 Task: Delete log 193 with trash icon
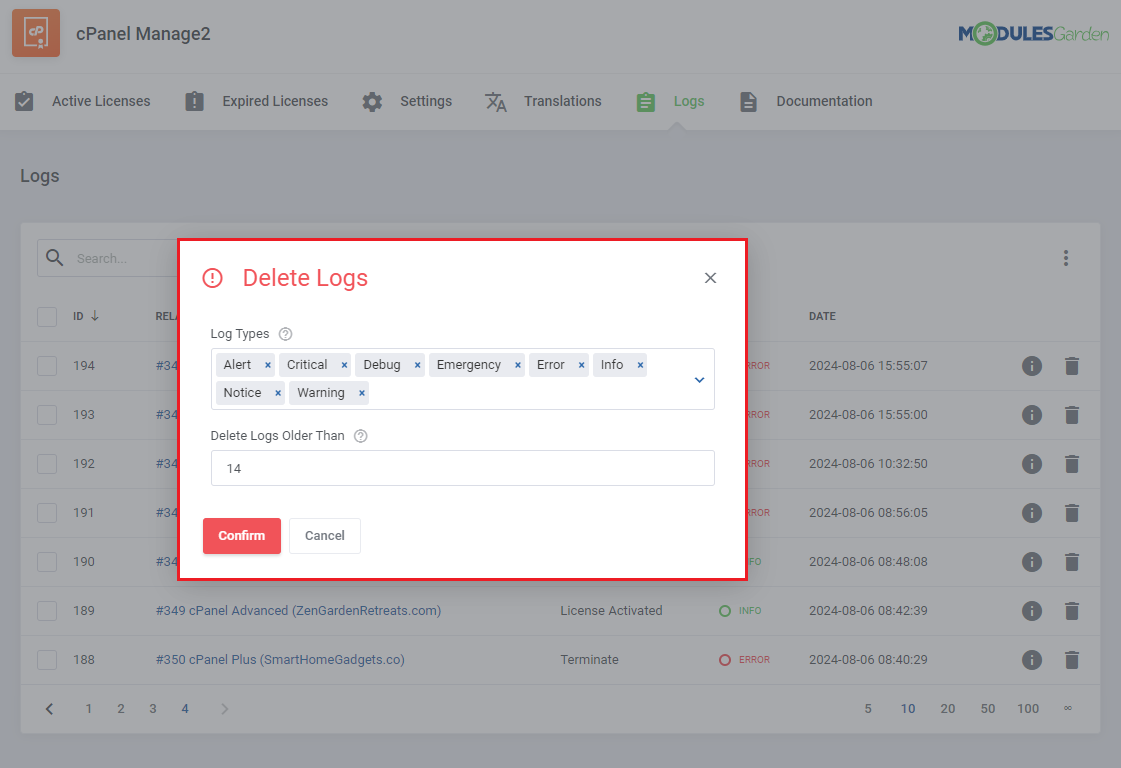tap(1072, 415)
